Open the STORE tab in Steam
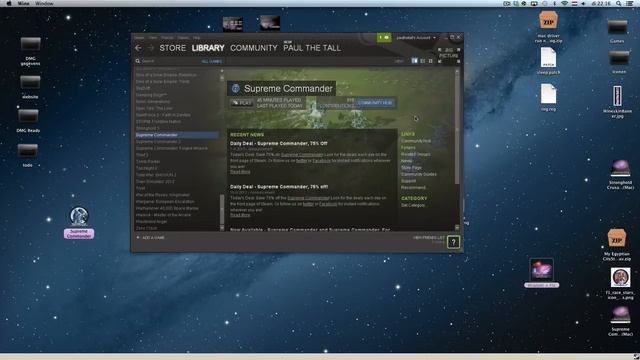This screenshot has width=640, height=360. (173, 48)
